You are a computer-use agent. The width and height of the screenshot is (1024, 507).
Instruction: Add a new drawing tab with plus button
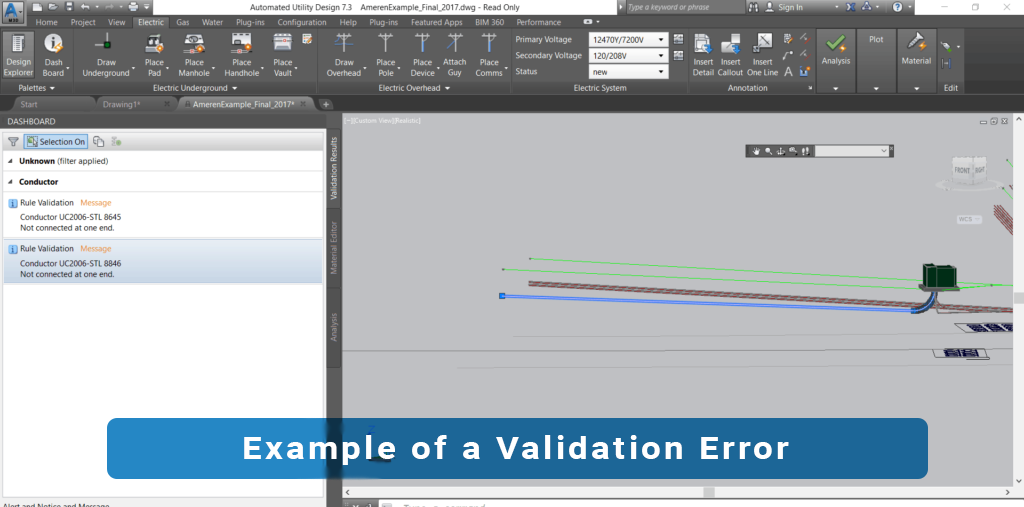(326, 105)
